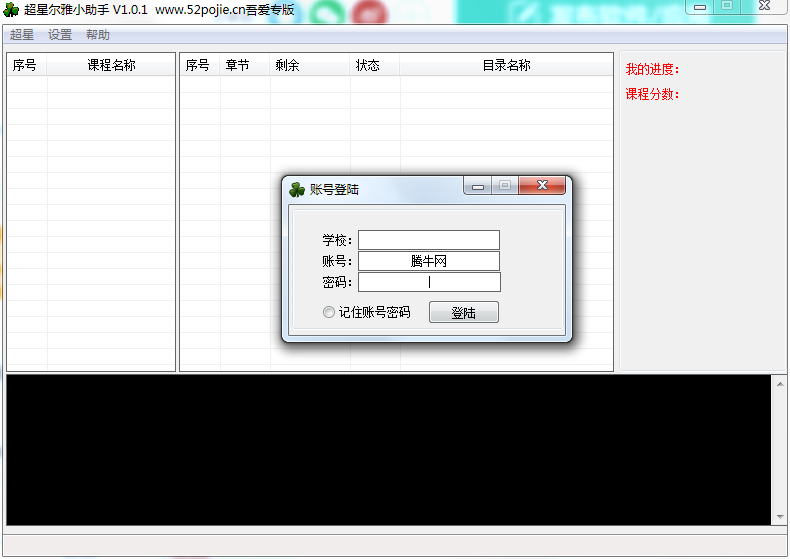
Task: Toggle the 记住账号密码 radio option
Action: coord(328,312)
